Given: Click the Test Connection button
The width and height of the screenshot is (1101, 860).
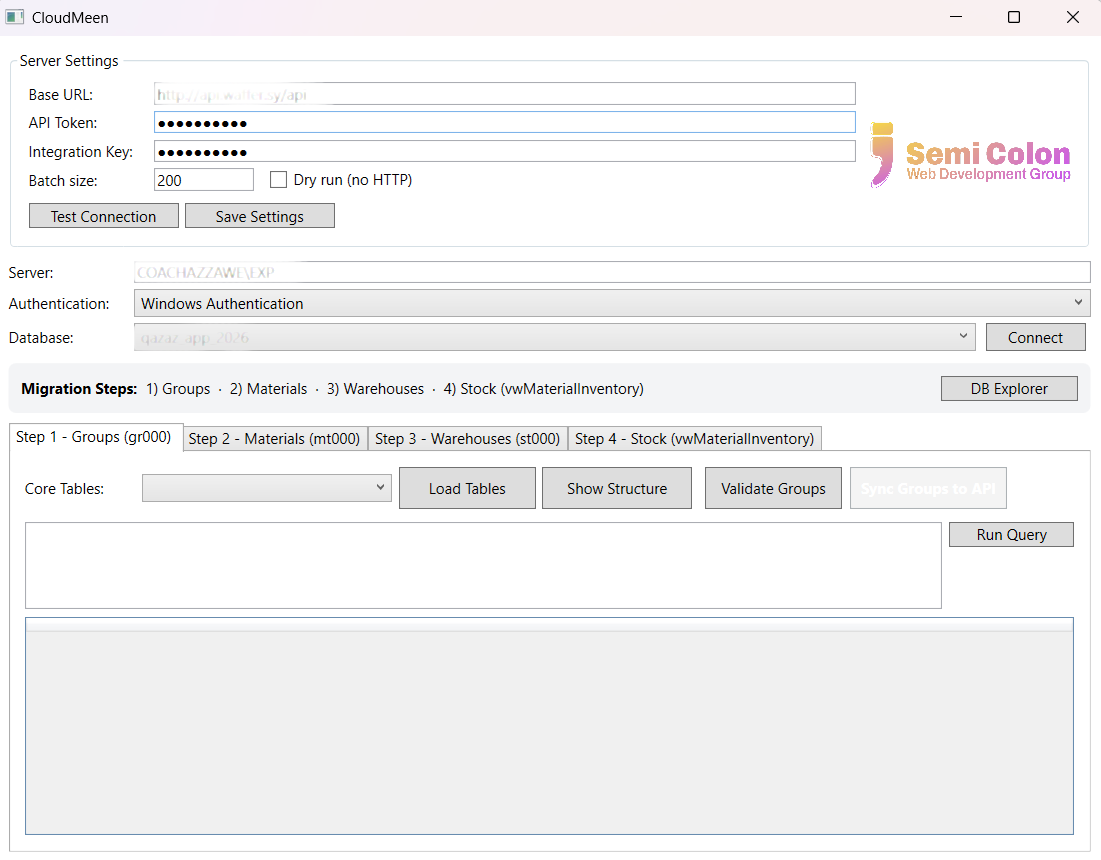Looking at the screenshot, I should coord(104,216).
